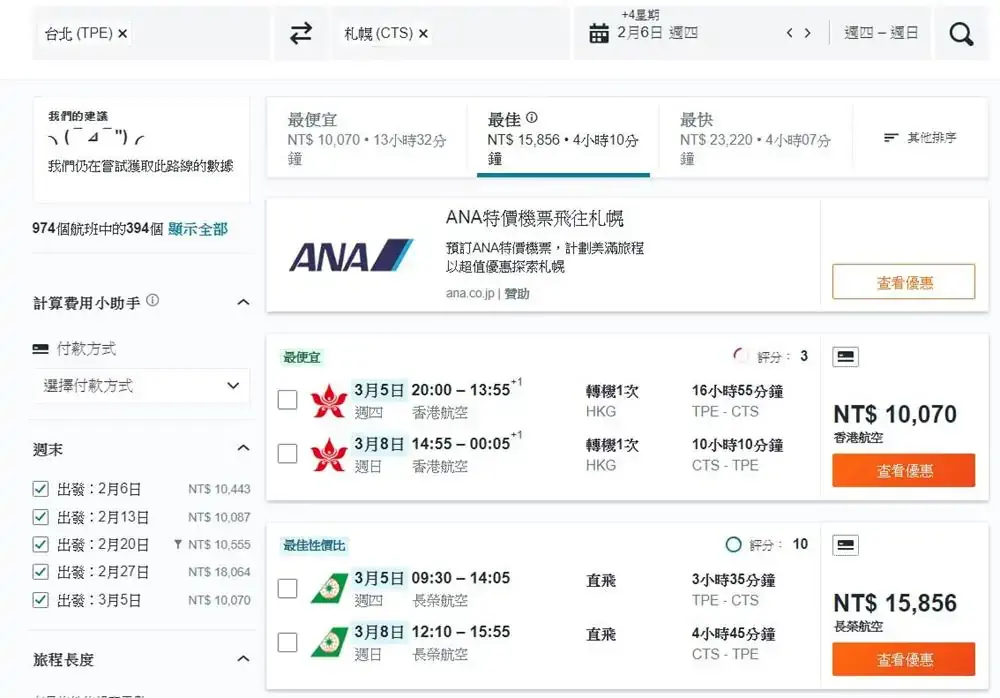Image resolution: width=1000 pixels, height=698 pixels.
Task: Go to previous departure date
Action: [x=790, y=33]
